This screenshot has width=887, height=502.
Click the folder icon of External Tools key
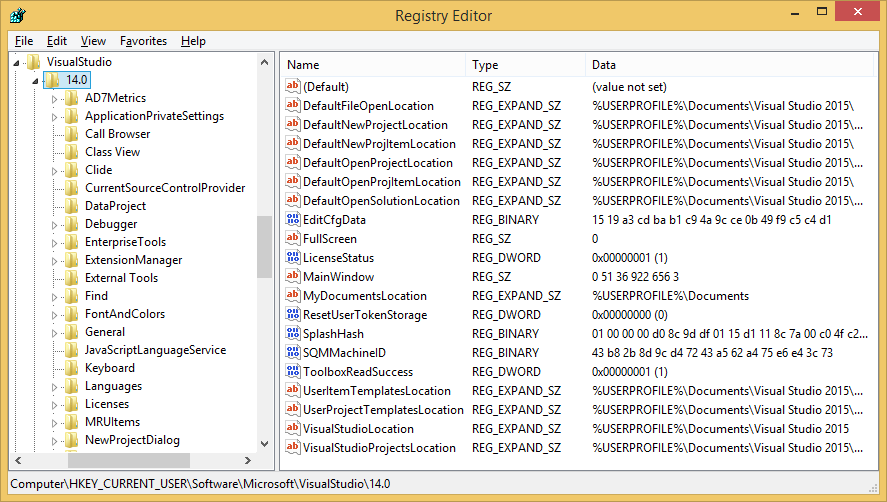click(71, 278)
